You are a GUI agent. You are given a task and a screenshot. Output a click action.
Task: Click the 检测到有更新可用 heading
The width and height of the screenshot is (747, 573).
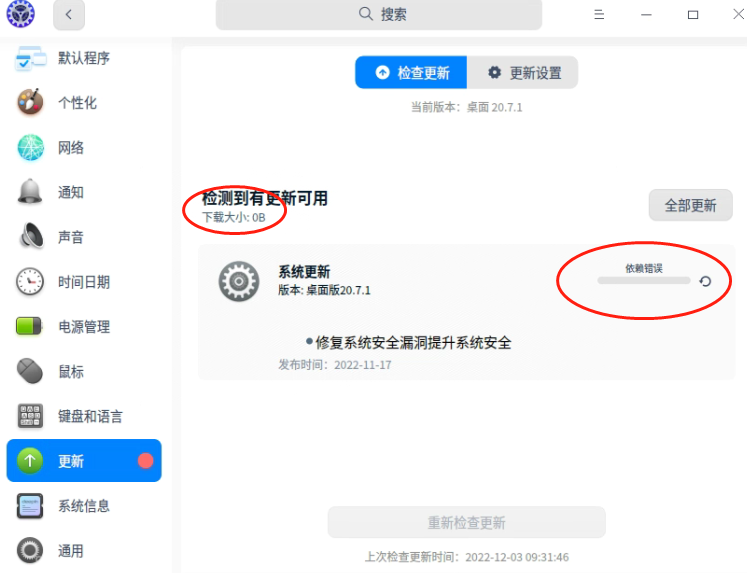pyautogui.click(x=265, y=198)
